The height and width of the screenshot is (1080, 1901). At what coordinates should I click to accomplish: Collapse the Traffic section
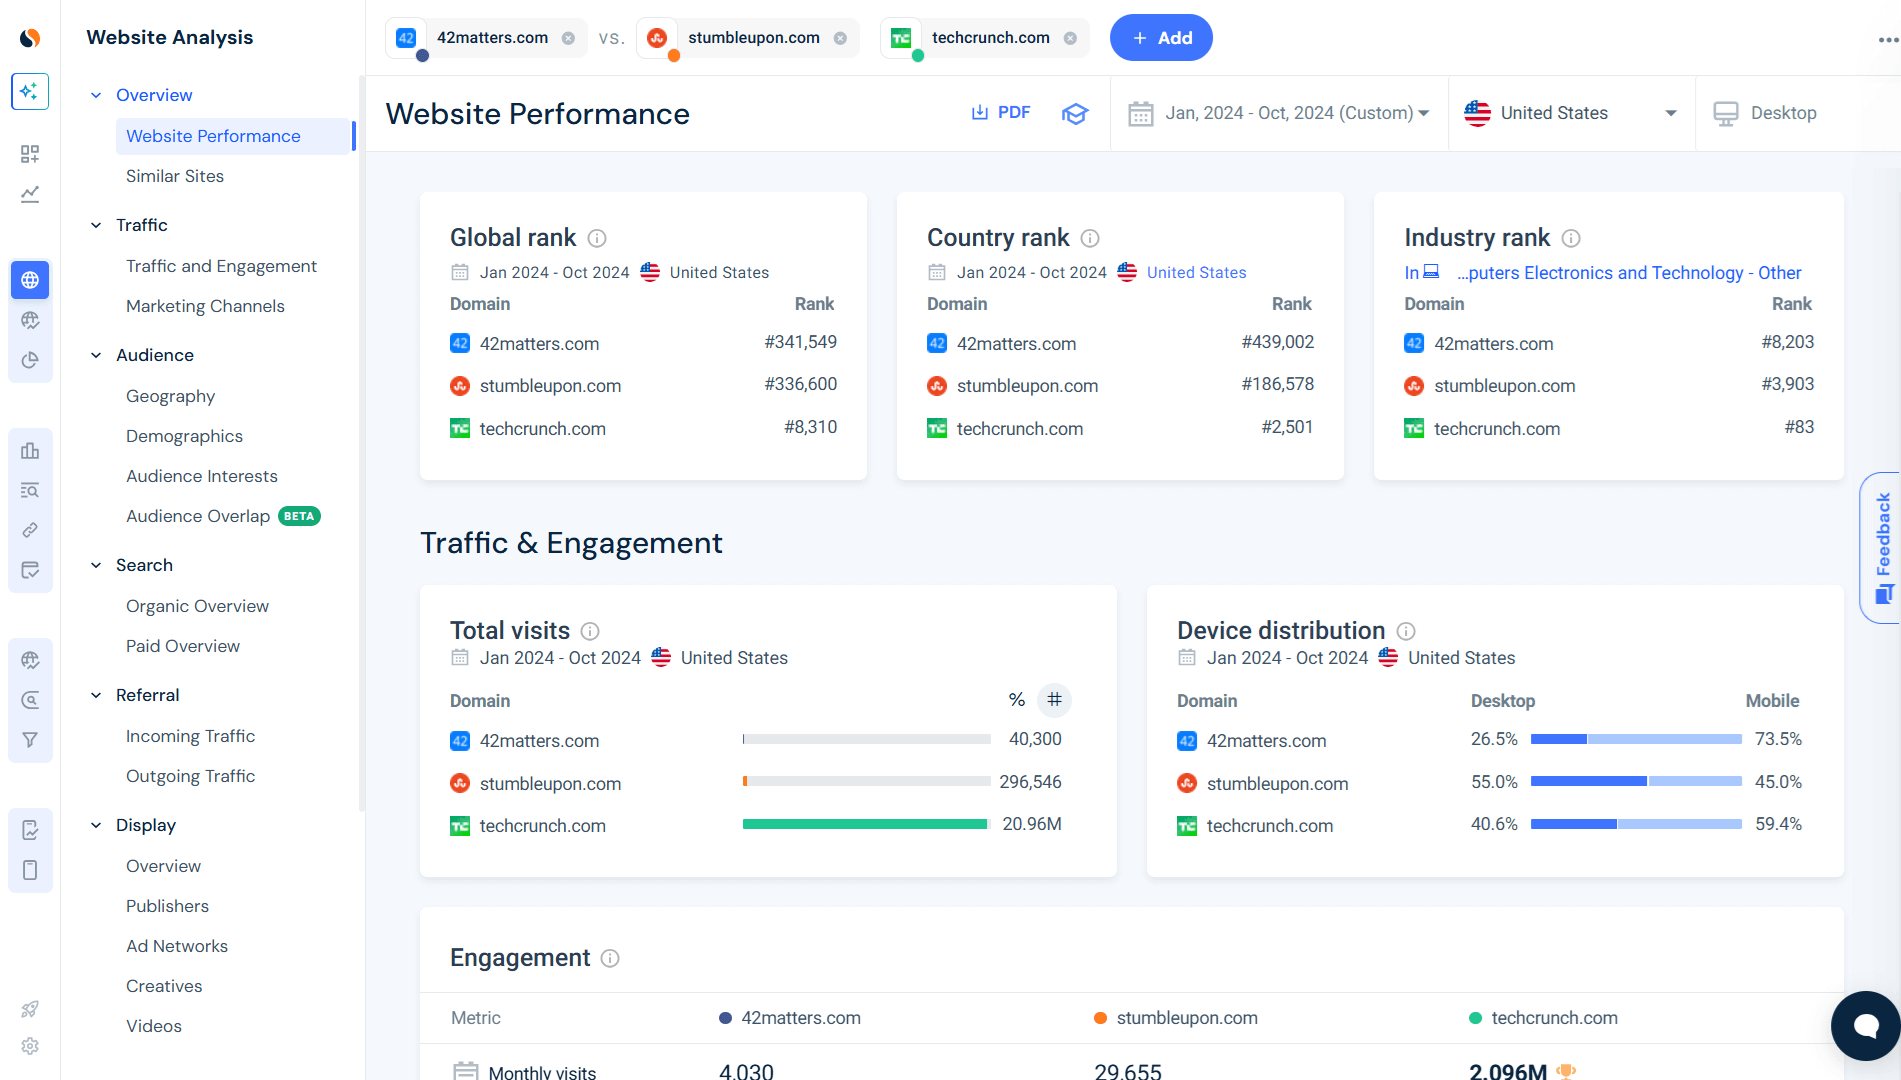[x=96, y=225]
